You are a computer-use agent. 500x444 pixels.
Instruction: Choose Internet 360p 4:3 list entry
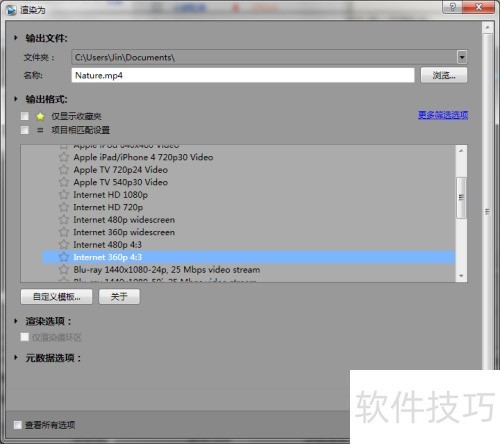point(248,257)
